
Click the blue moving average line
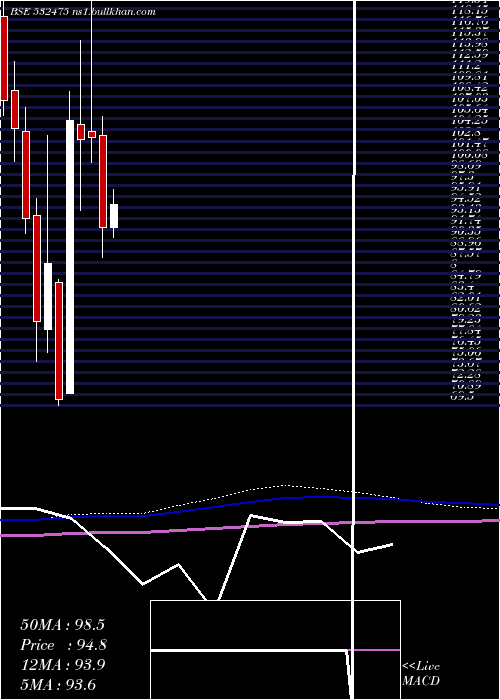pos(250,508)
